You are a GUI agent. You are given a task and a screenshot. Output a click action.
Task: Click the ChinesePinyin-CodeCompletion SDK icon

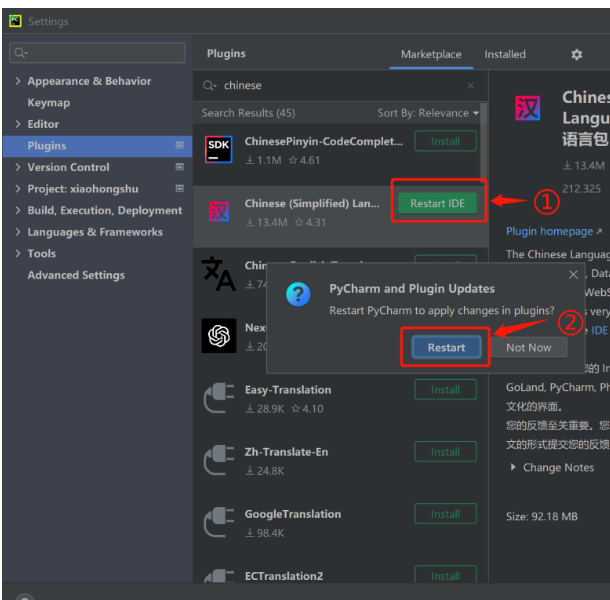218,149
